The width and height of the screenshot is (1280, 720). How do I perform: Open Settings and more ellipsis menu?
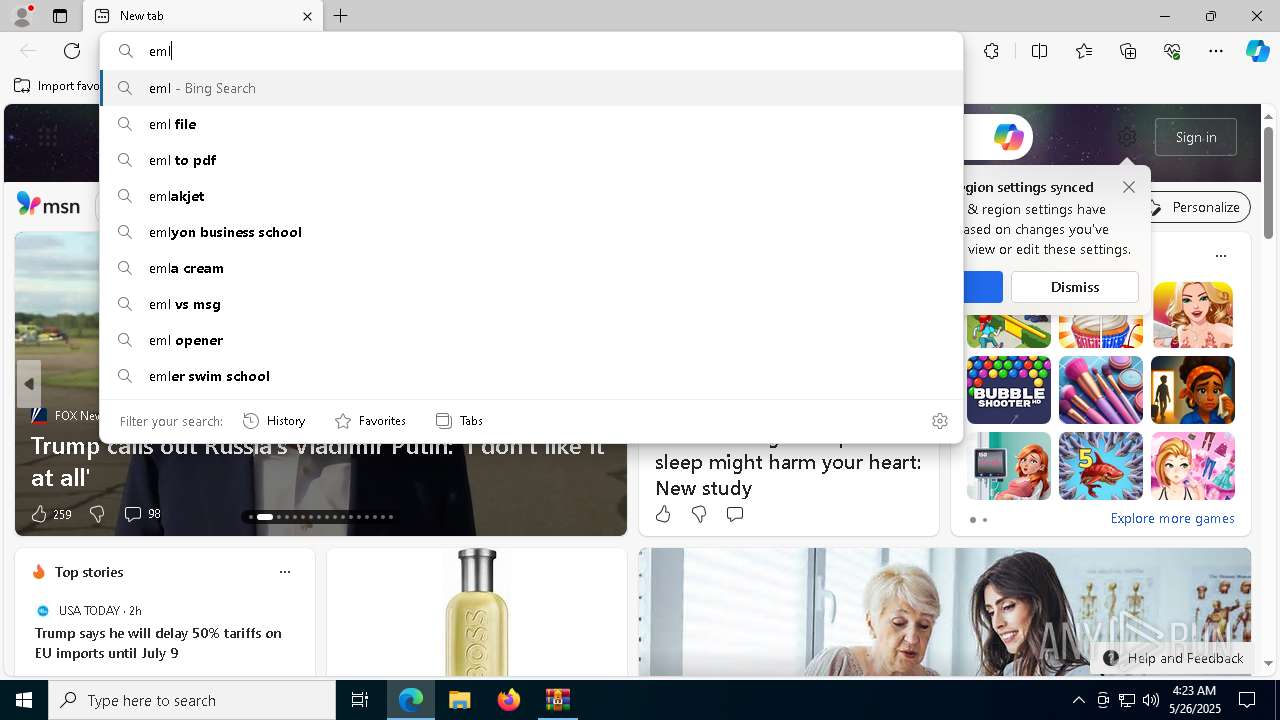(x=1216, y=51)
